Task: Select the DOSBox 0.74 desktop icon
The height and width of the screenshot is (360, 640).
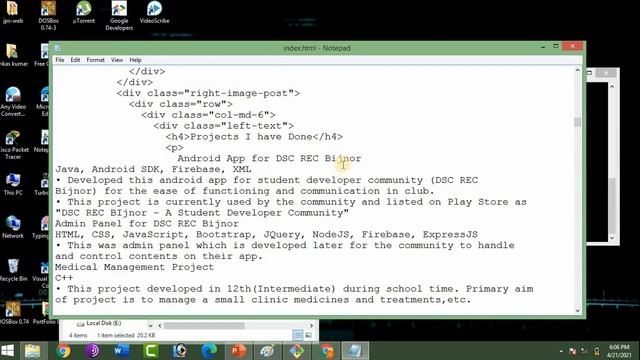Action: point(14,313)
